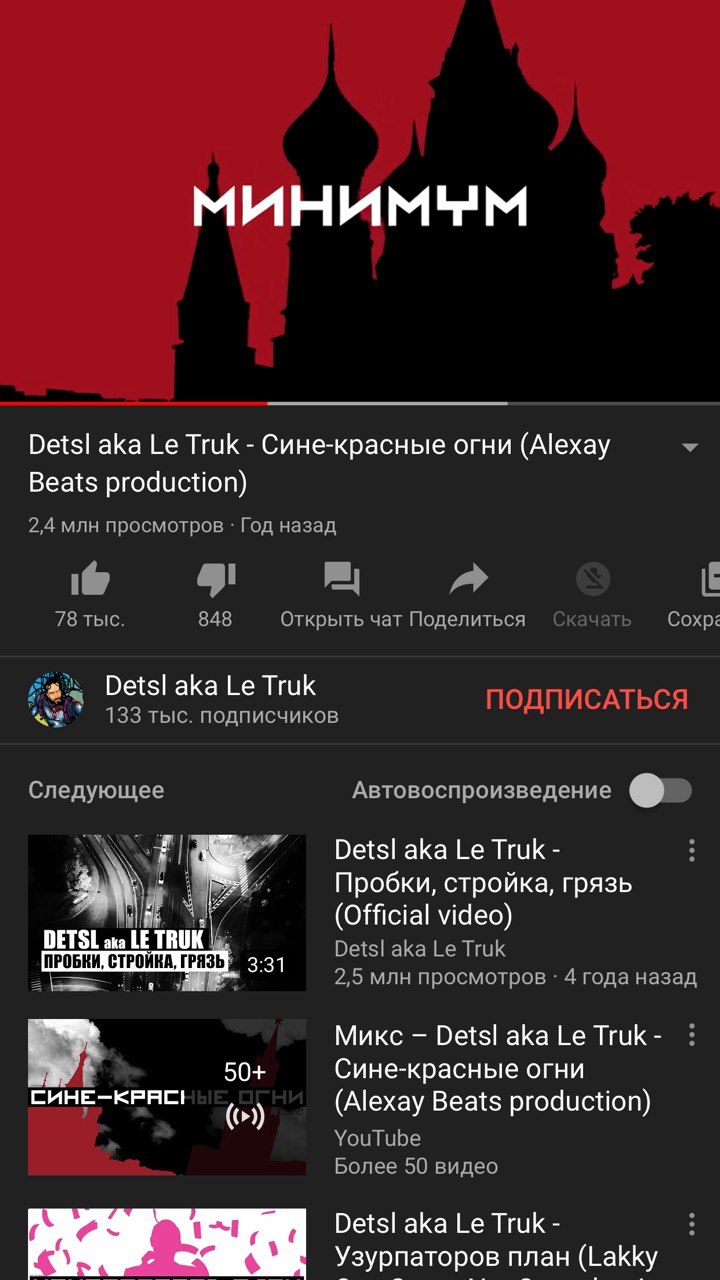Subscribe with the ПОДПИСАТЬСЯ button
The height and width of the screenshot is (1280, 720).
[x=587, y=699]
